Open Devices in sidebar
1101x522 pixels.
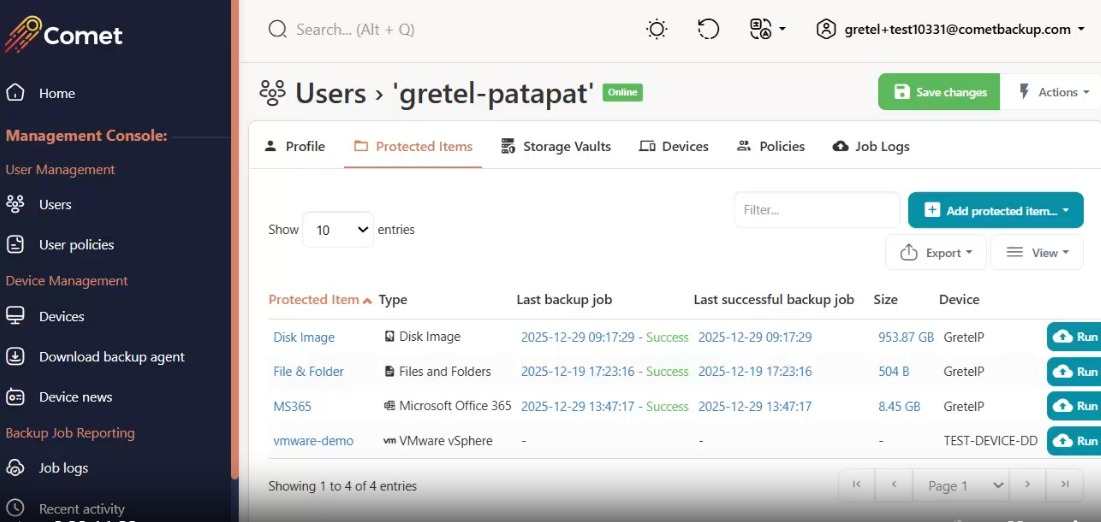click(61, 316)
